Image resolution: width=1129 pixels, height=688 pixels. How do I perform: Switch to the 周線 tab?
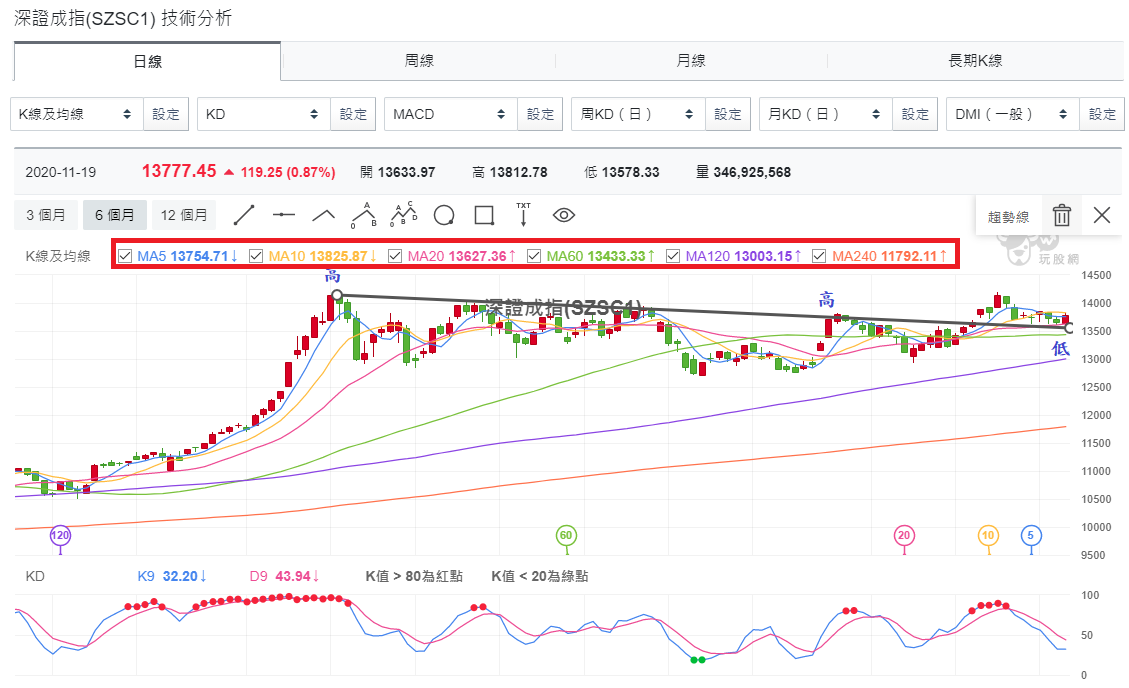[x=419, y=61]
